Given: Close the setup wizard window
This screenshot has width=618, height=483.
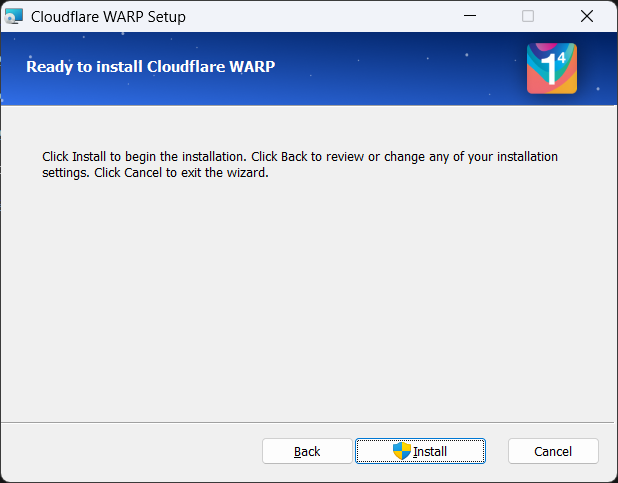Looking at the screenshot, I should 586,16.
